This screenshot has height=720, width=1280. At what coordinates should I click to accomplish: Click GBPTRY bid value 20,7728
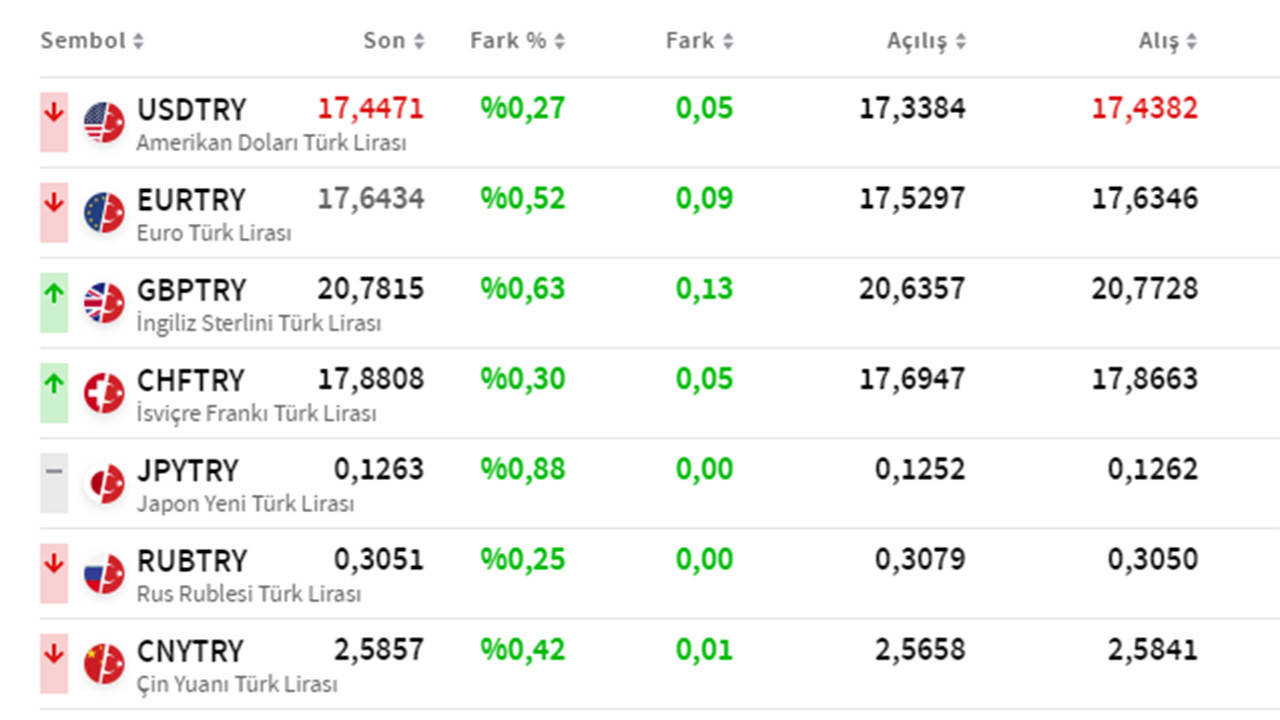(1145, 289)
